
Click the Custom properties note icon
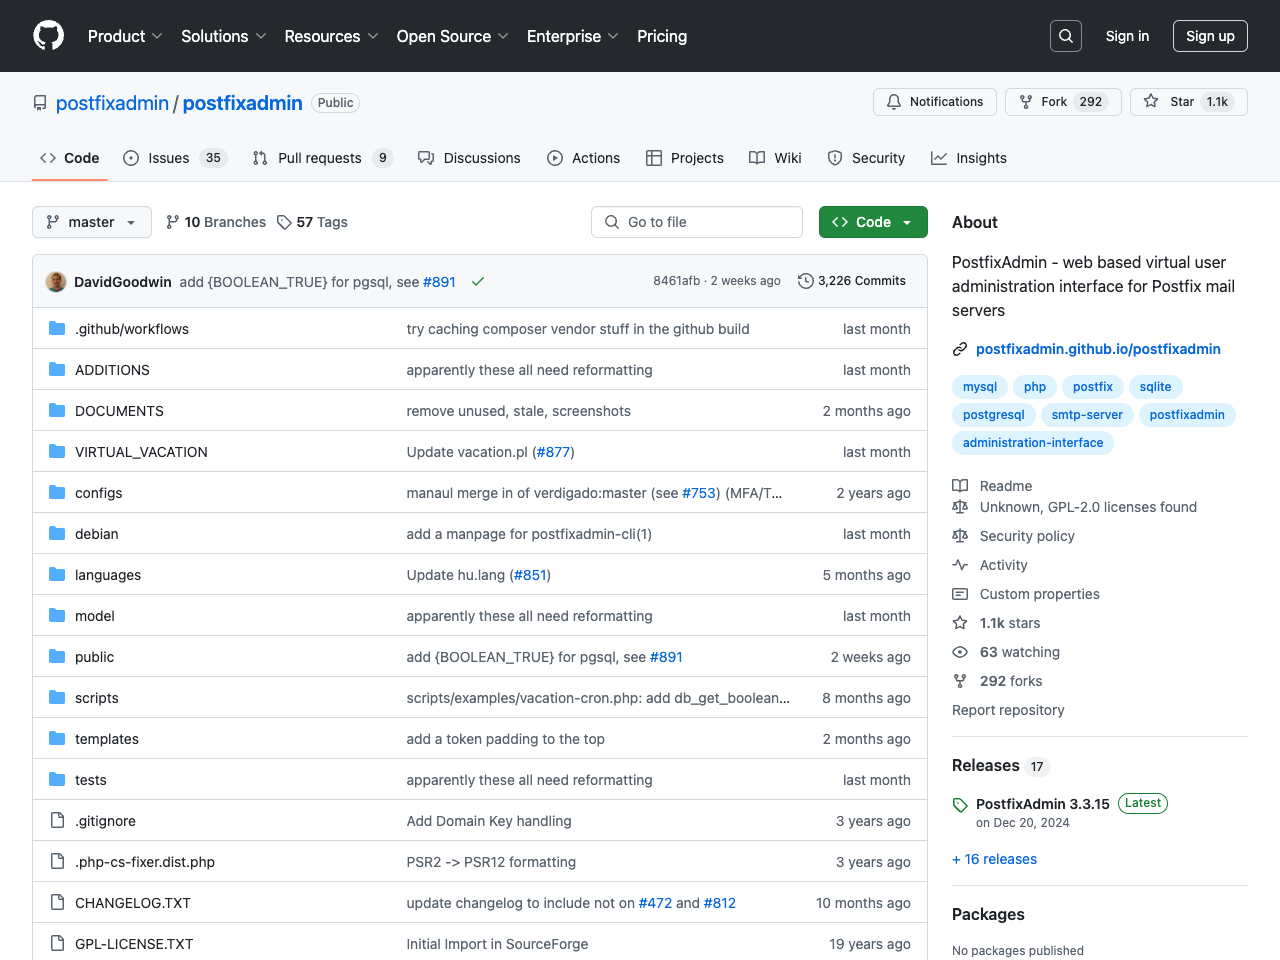[960, 594]
